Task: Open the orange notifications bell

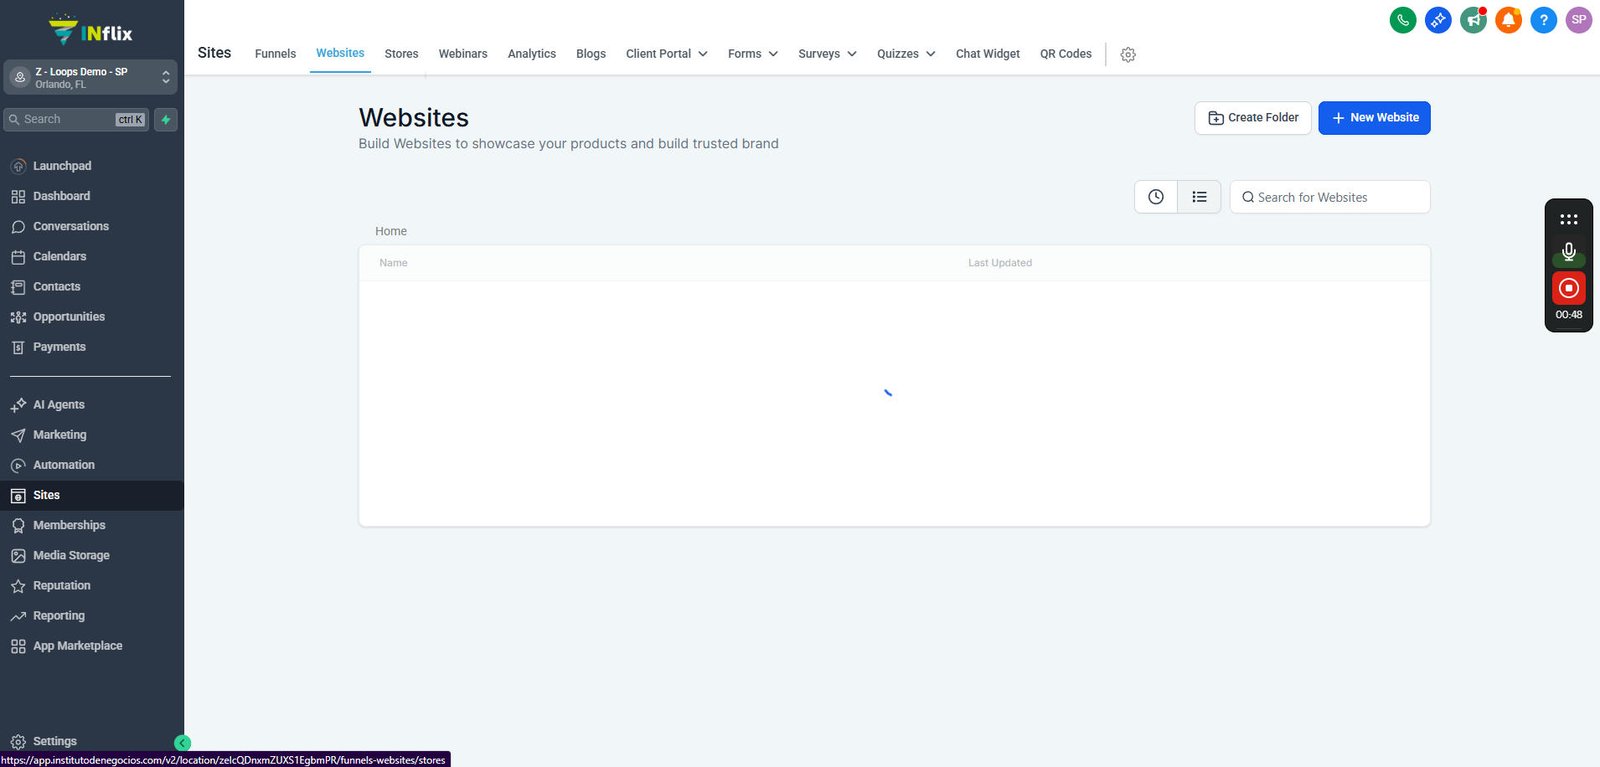Action: (1508, 20)
